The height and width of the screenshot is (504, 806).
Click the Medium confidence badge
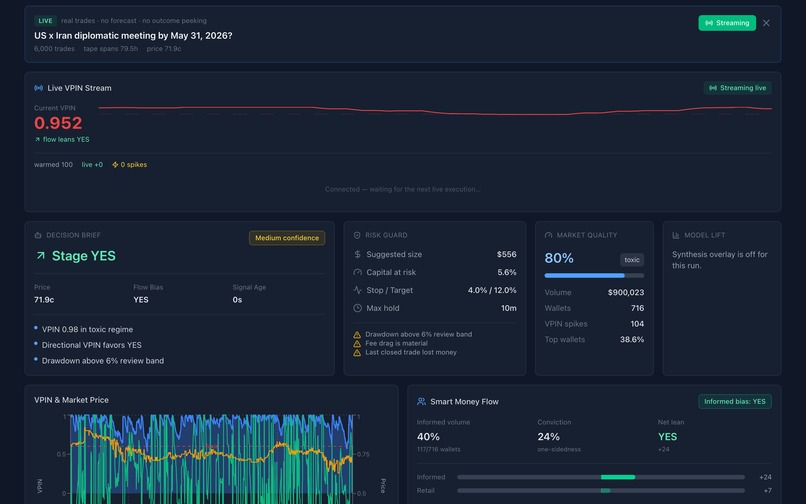(287, 238)
